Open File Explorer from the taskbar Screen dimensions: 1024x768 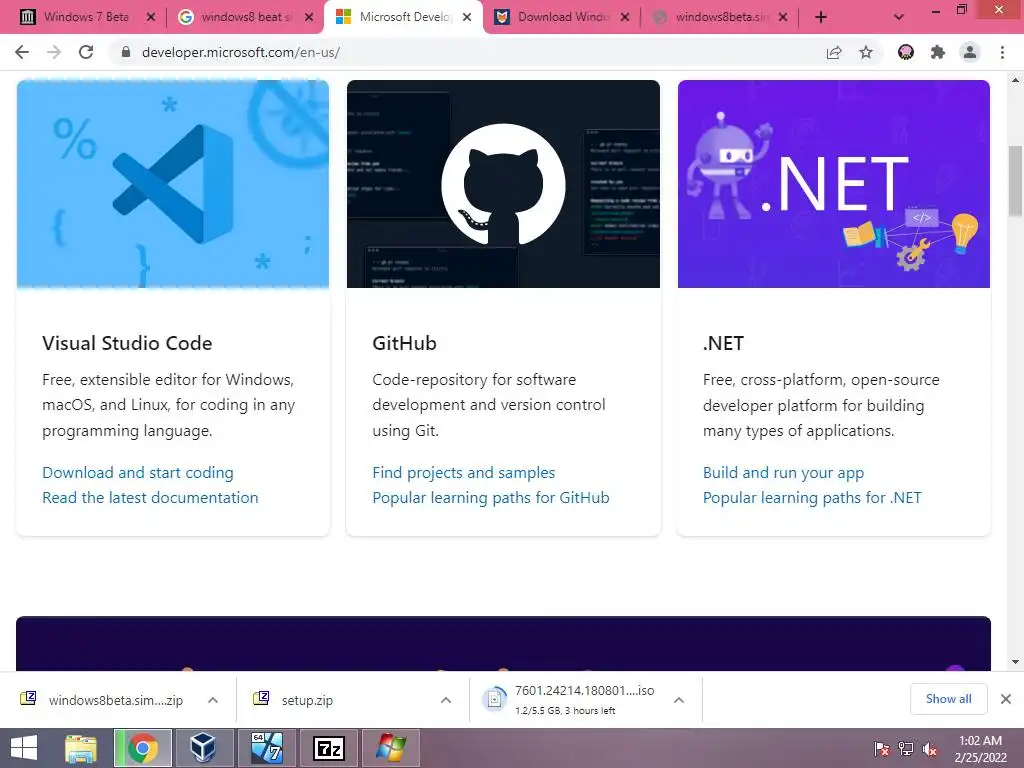tap(81, 748)
